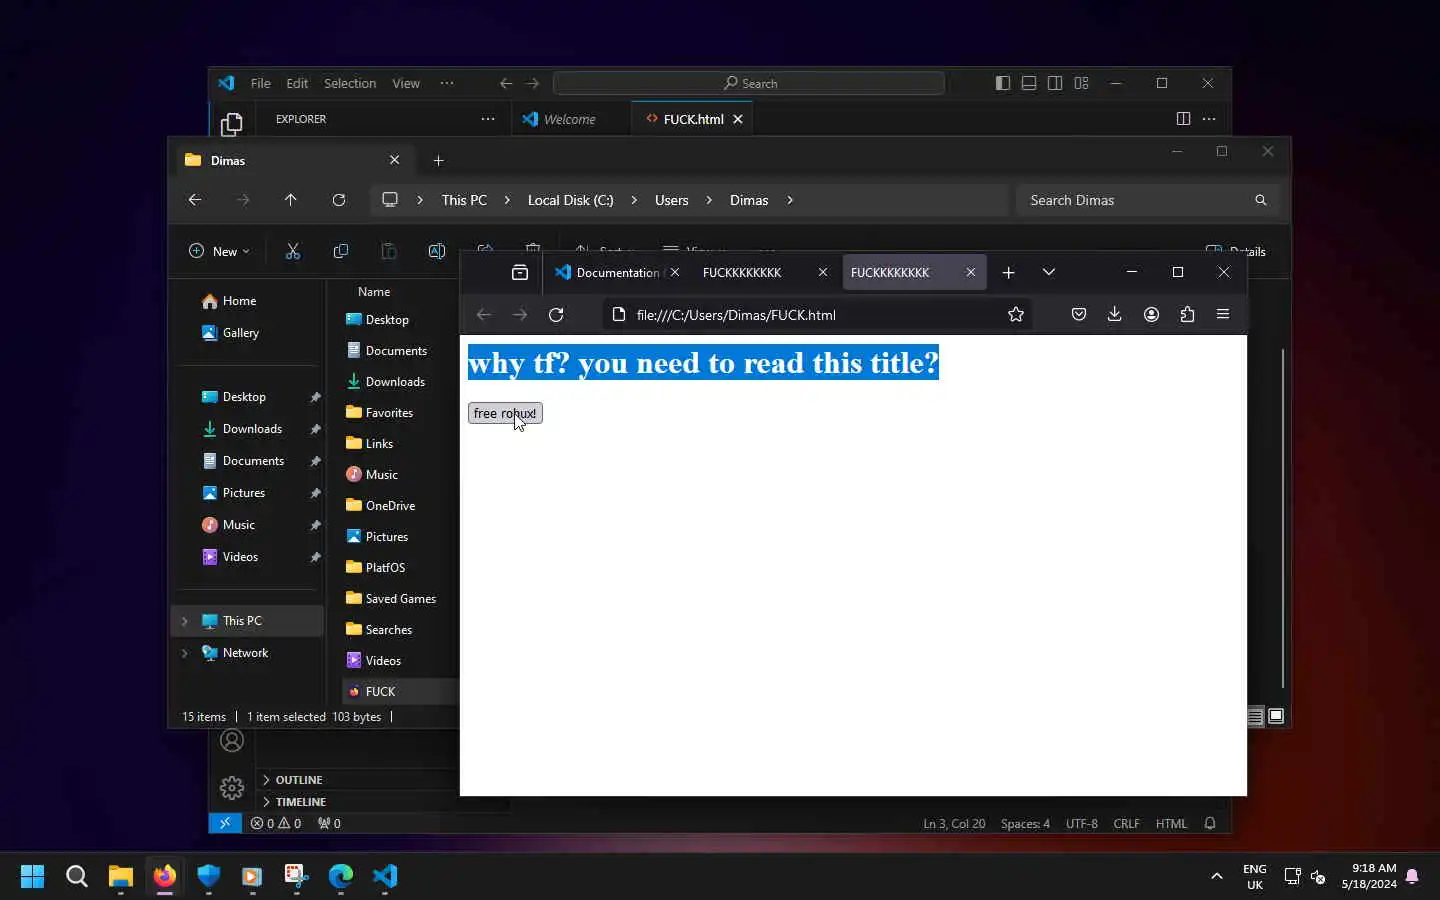Cut the selected file in Explorer
The image size is (1440, 900).
[x=293, y=251]
